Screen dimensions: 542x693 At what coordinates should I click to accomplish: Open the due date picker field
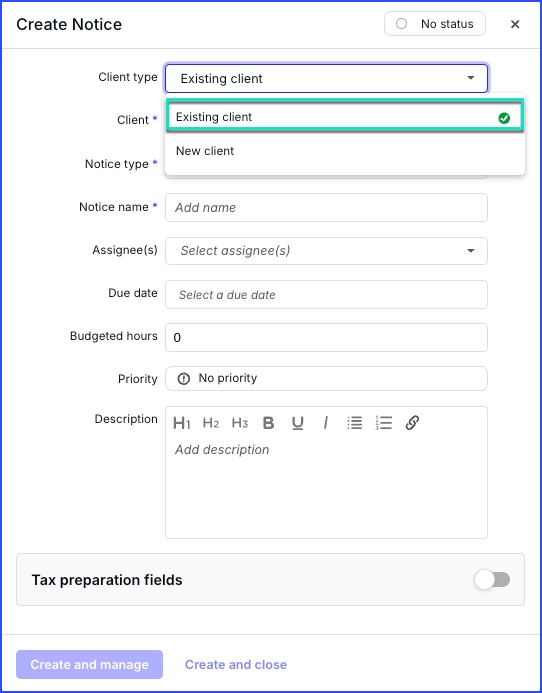[x=327, y=295]
